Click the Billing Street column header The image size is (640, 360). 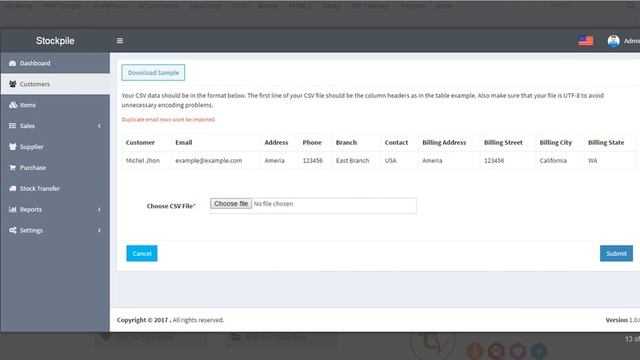pos(503,142)
